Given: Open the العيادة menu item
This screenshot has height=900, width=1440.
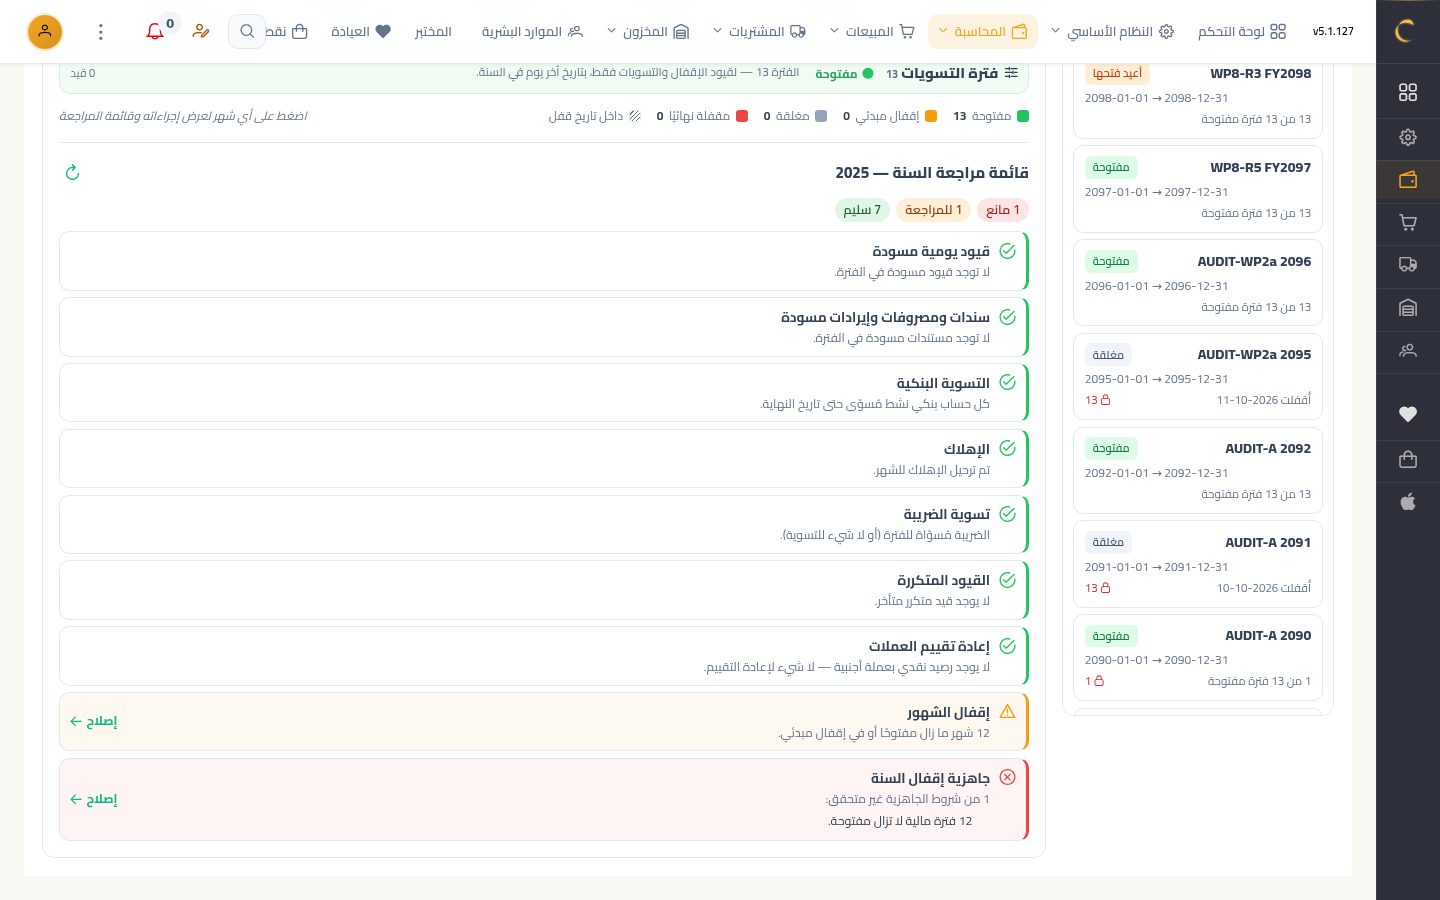Looking at the screenshot, I should pos(360,32).
